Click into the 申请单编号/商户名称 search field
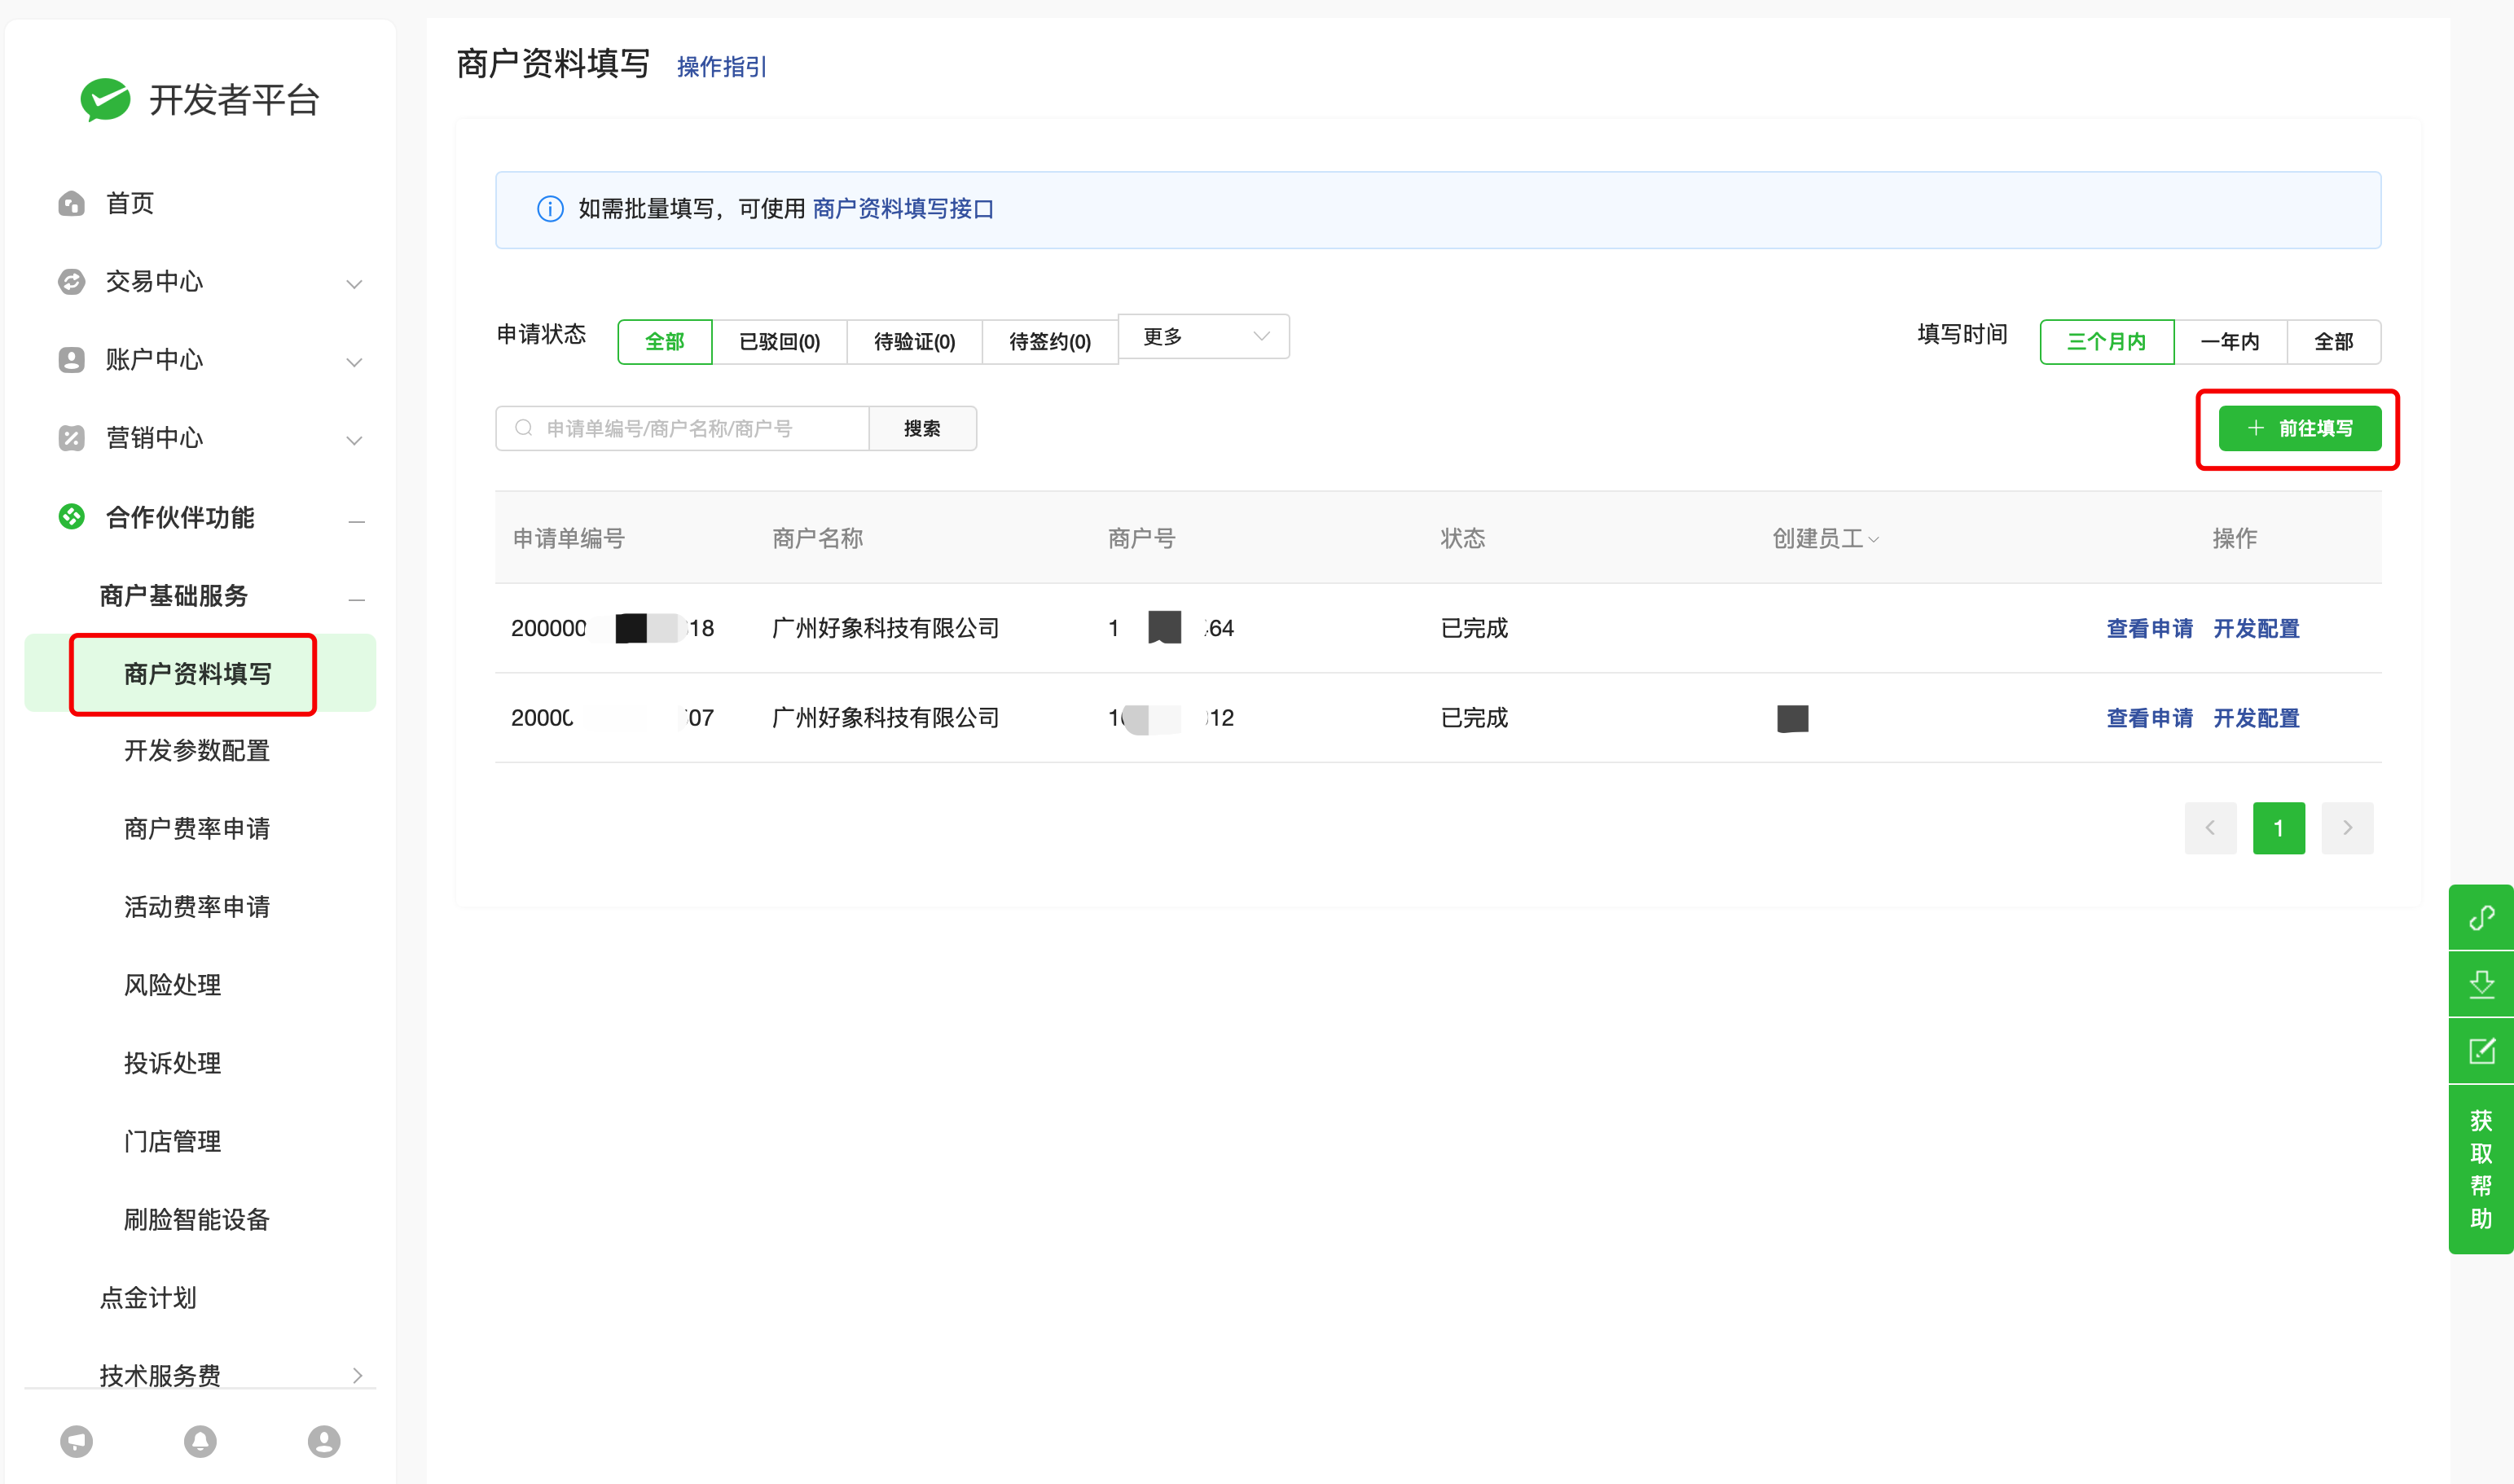This screenshot has width=2514, height=1484. pyautogui.click(x=683, y=429)
